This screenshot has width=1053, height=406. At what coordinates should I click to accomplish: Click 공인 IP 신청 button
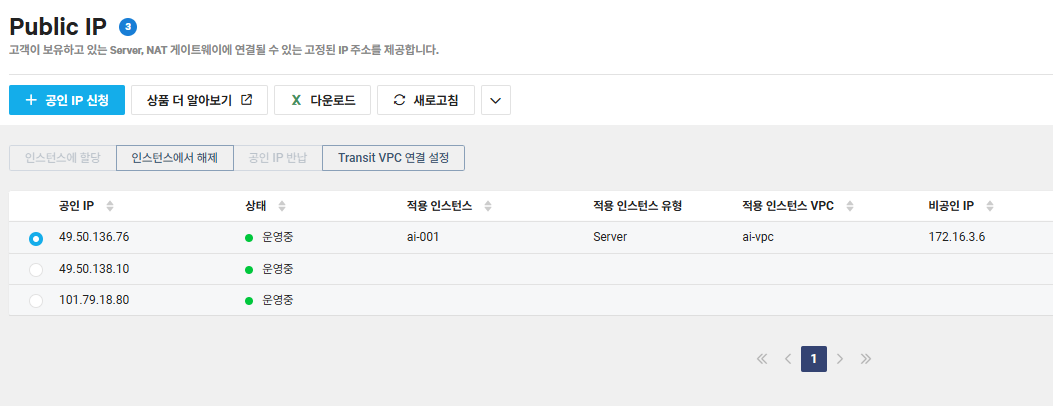67,100
